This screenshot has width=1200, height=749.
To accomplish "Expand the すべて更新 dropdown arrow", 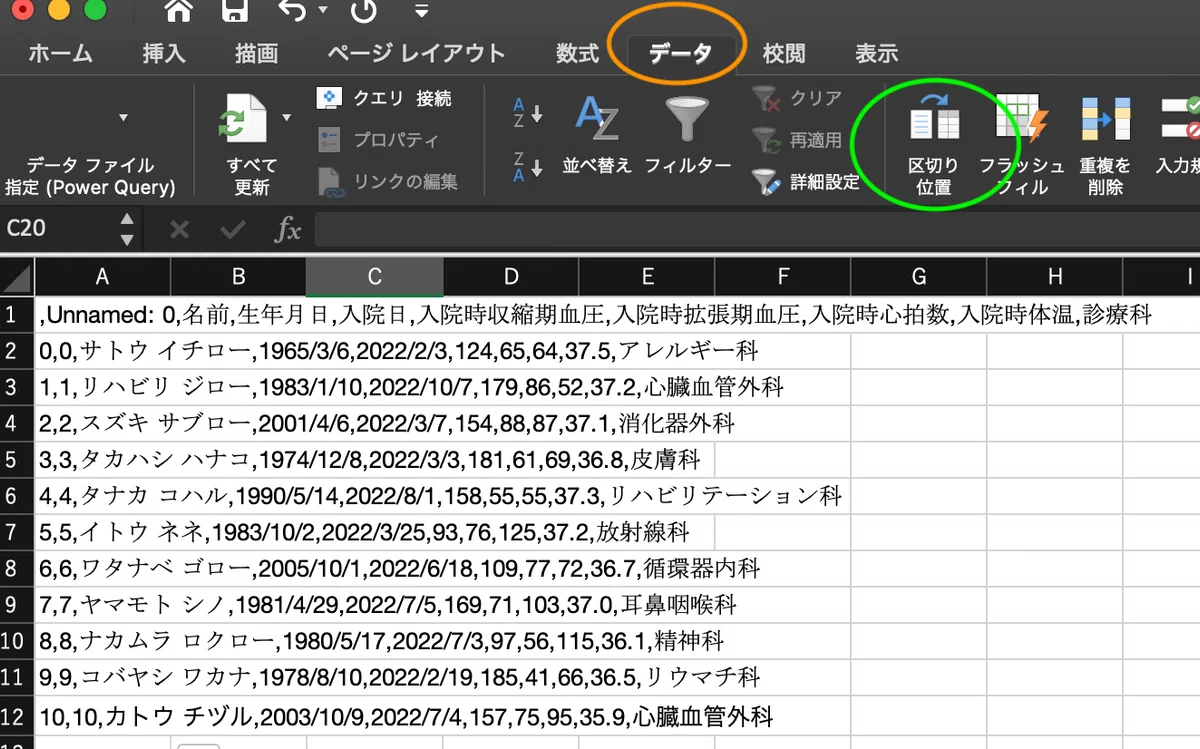I will (287, 118).
